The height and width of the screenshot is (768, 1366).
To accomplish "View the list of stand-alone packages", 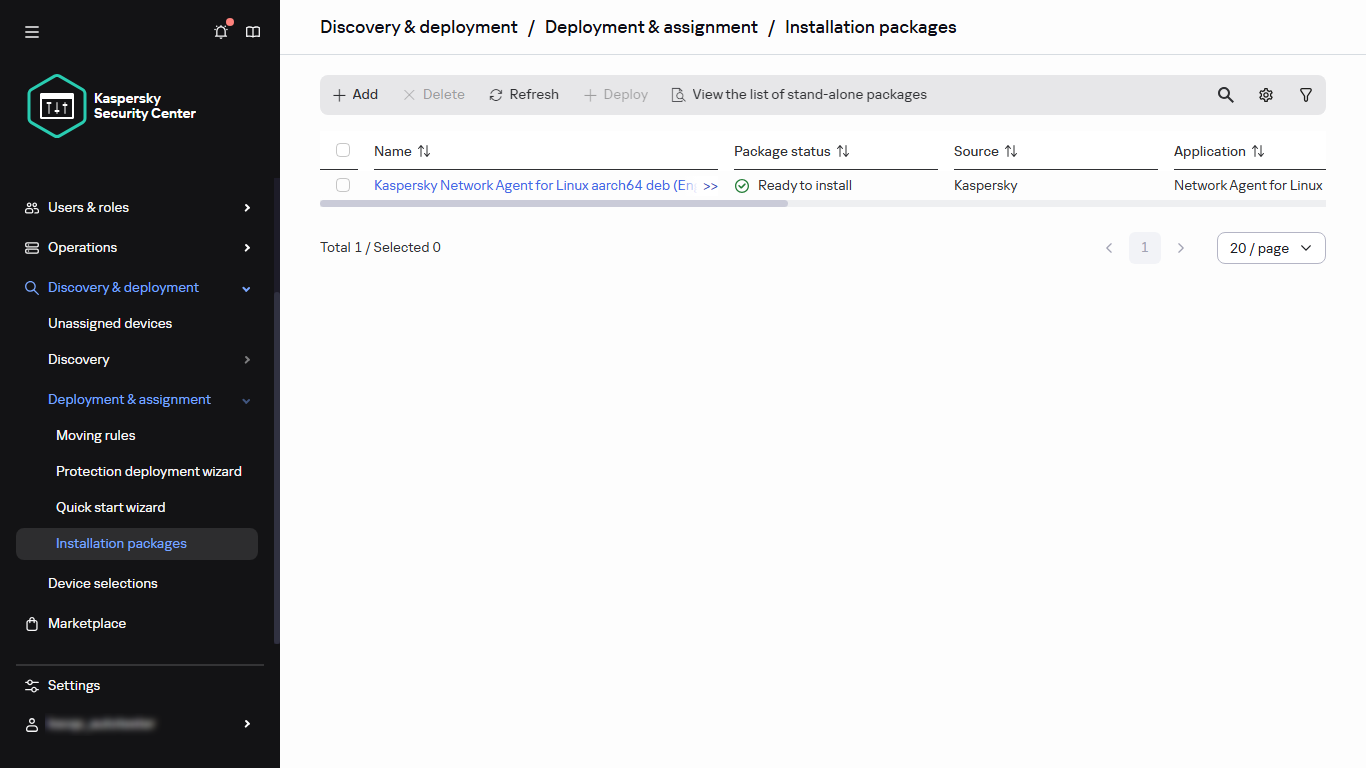I will click(x=798, y=94).
